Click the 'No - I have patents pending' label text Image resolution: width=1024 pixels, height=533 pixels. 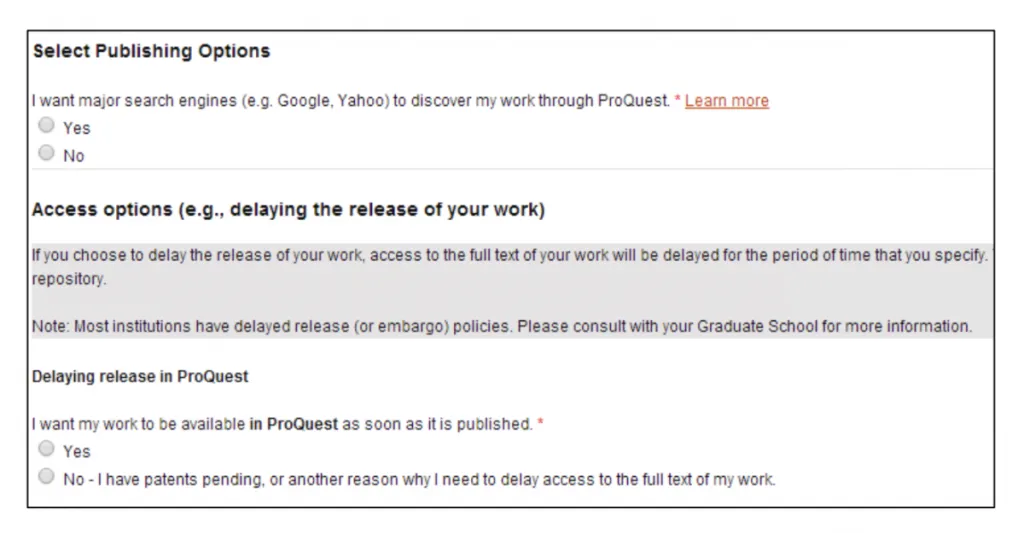tap(418, 479)
